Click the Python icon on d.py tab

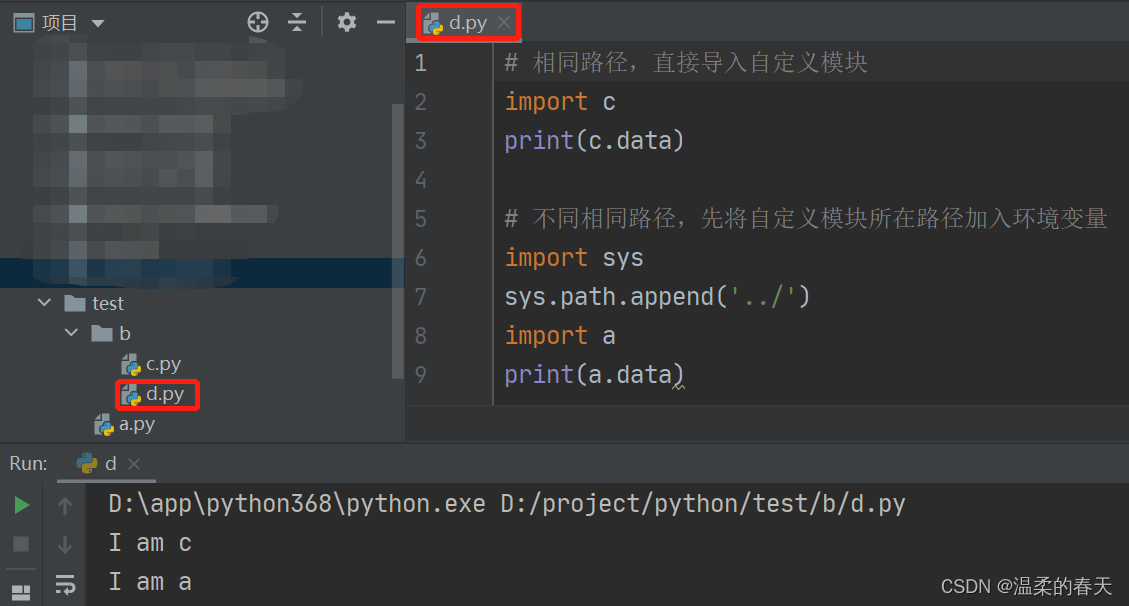tap(433, 24)
